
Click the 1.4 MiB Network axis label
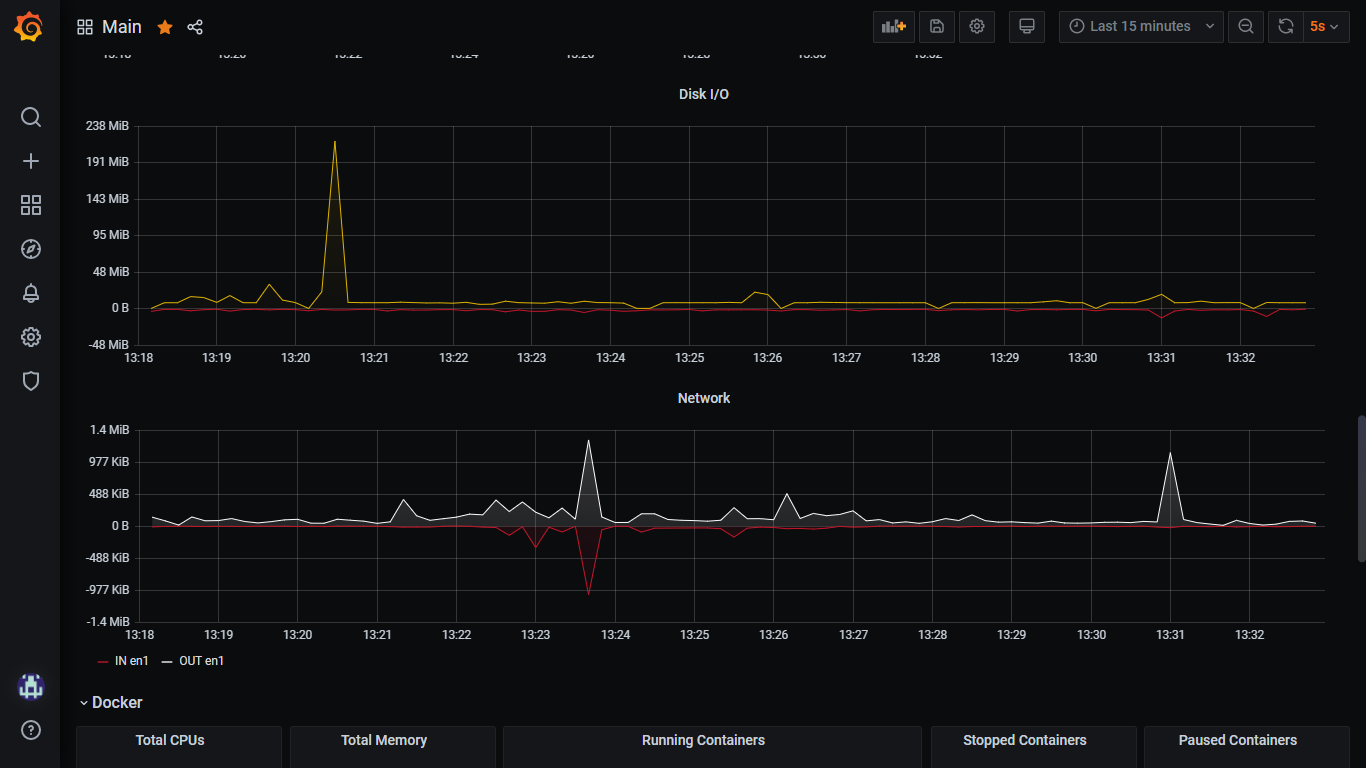click(x=110, y=430)
